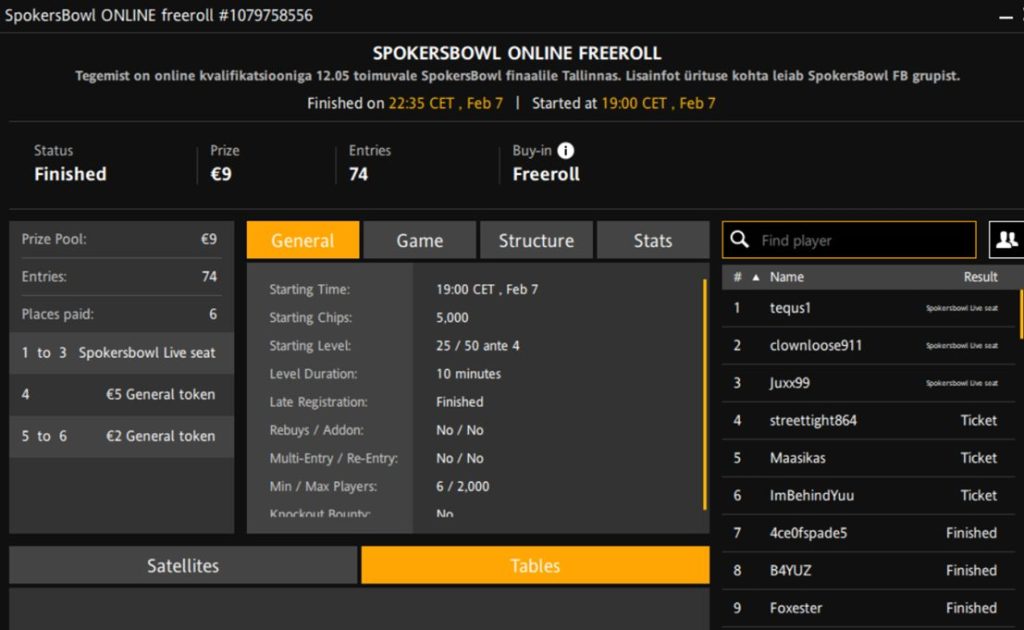Click the players group icon button
The height and width of the screenshot is (630, 1024).
1005,240
